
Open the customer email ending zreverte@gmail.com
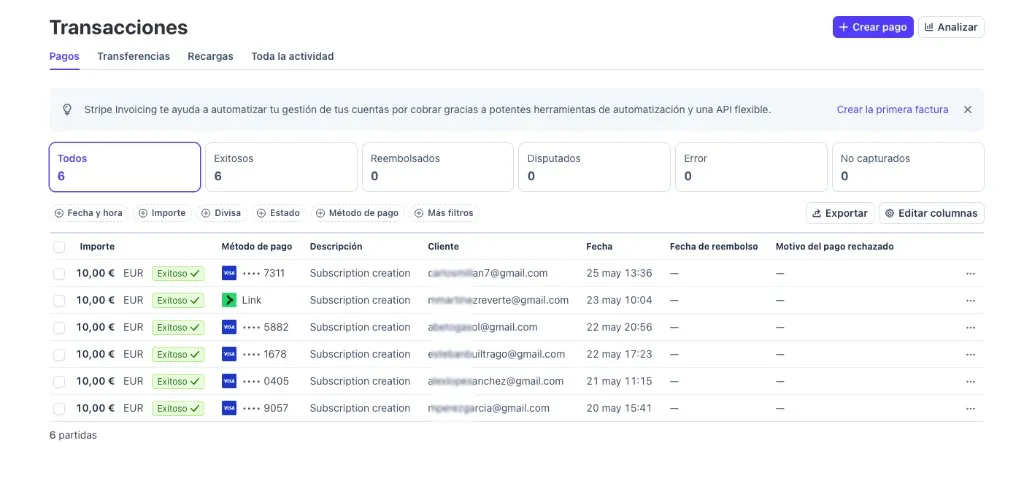(498, 300)
